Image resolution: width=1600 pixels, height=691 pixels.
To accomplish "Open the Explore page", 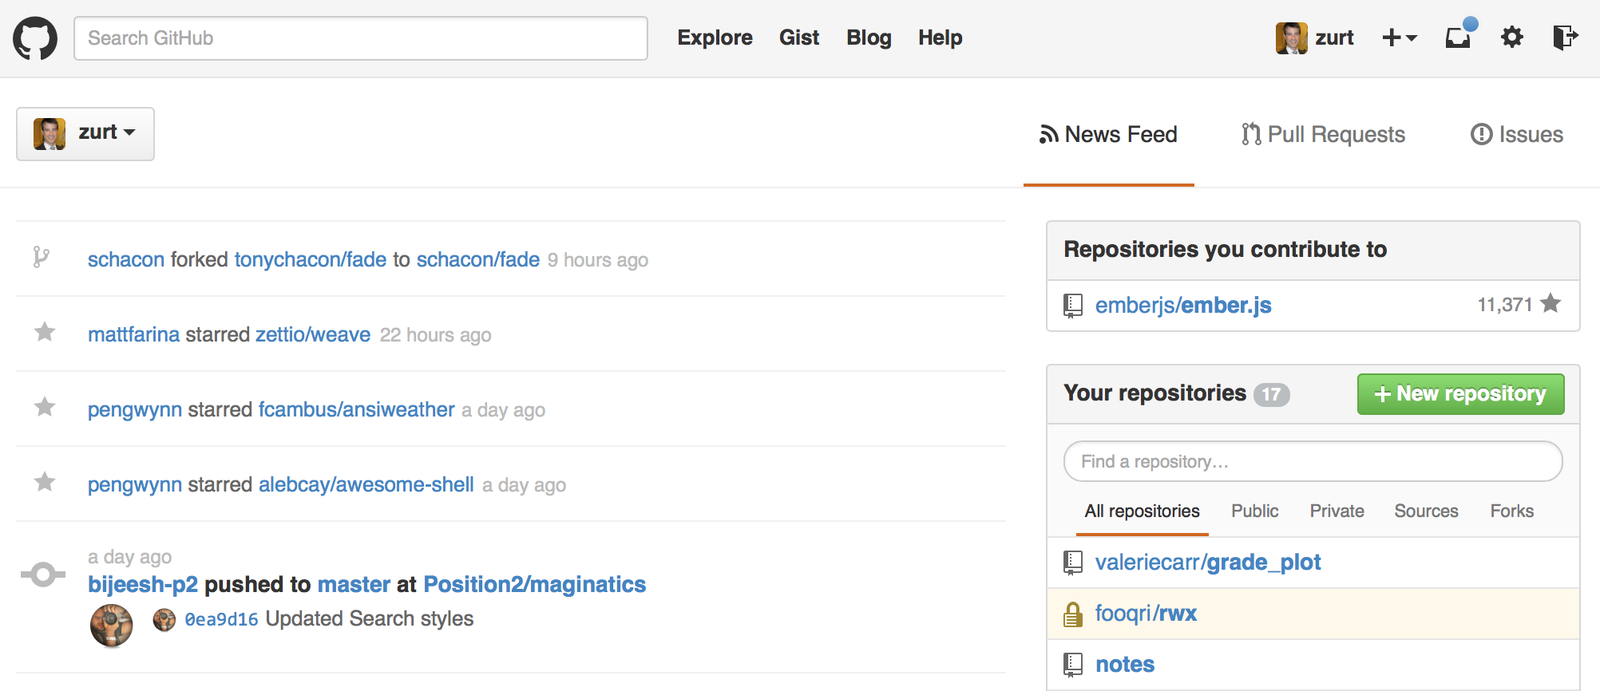I will (x=715, y=38).
